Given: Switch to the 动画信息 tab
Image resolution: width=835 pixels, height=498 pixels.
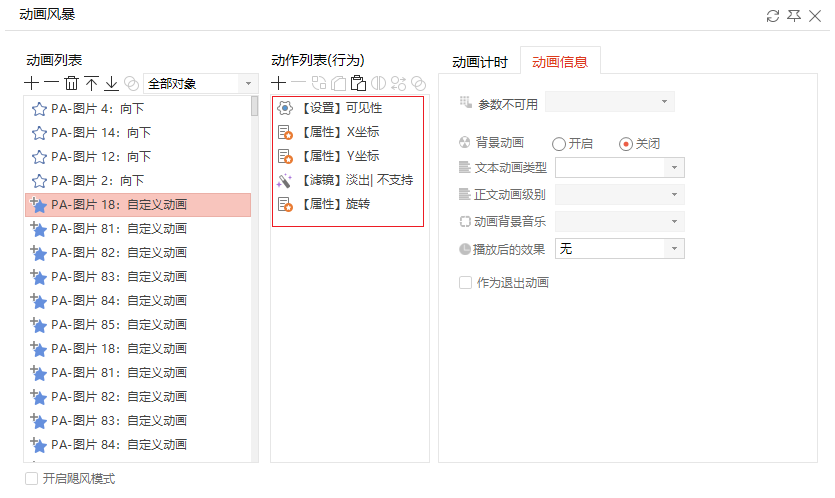Looking at the screenshot, I should [x=560, y=62].
